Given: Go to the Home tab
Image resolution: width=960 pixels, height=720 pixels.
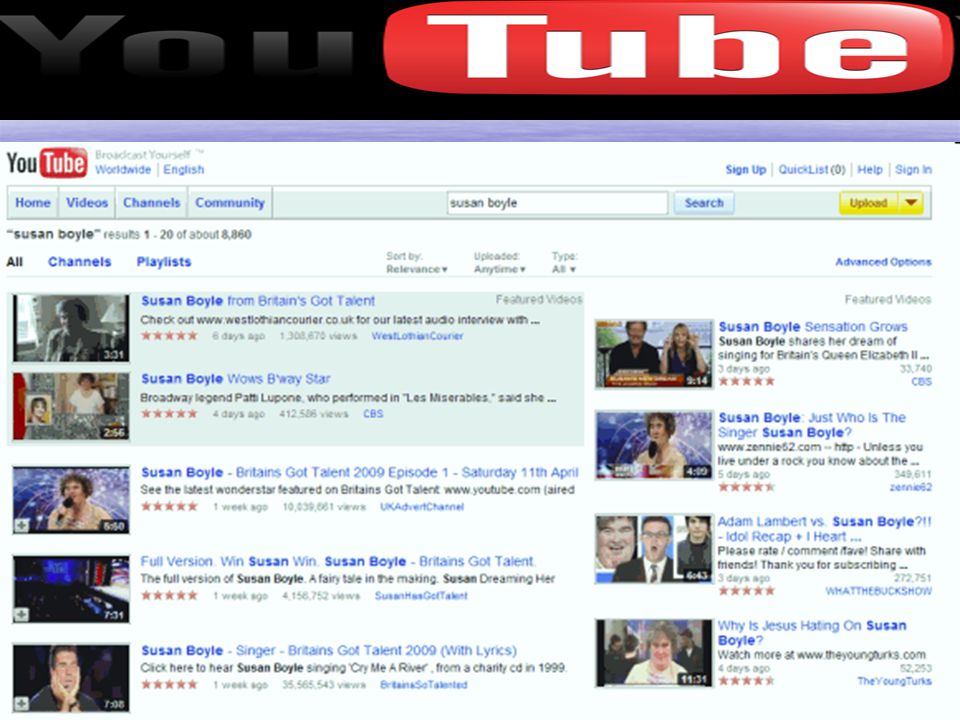Looking at the screenshot, I should point(32,203).
